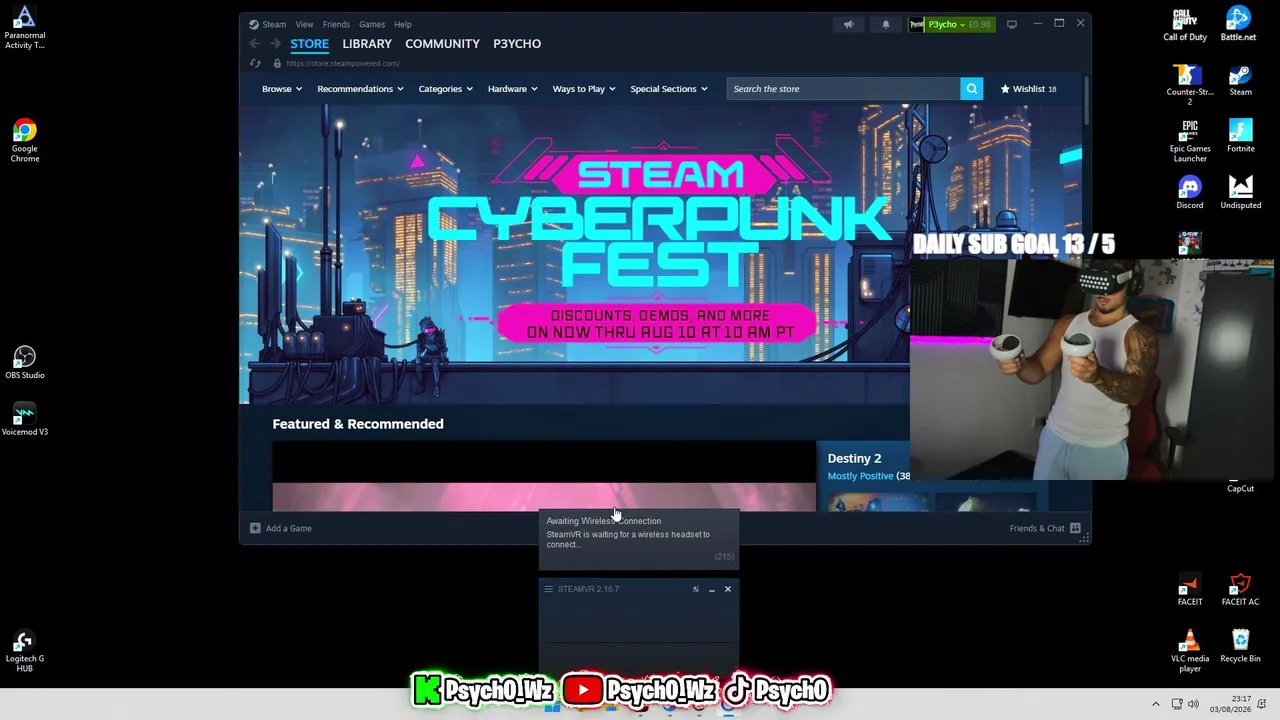Click the Steam search magnifier button

point(971,89)
